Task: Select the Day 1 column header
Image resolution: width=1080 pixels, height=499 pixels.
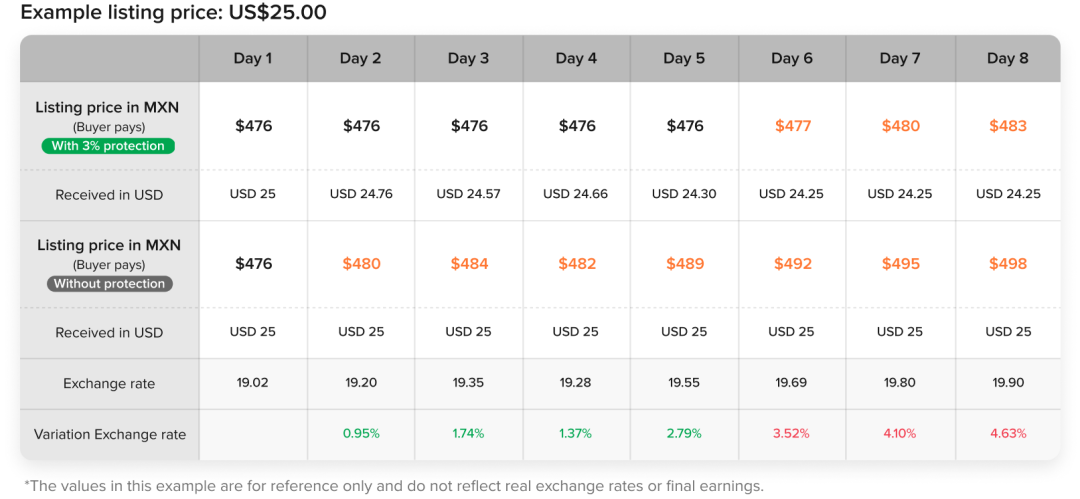Action: coord(253,59)
